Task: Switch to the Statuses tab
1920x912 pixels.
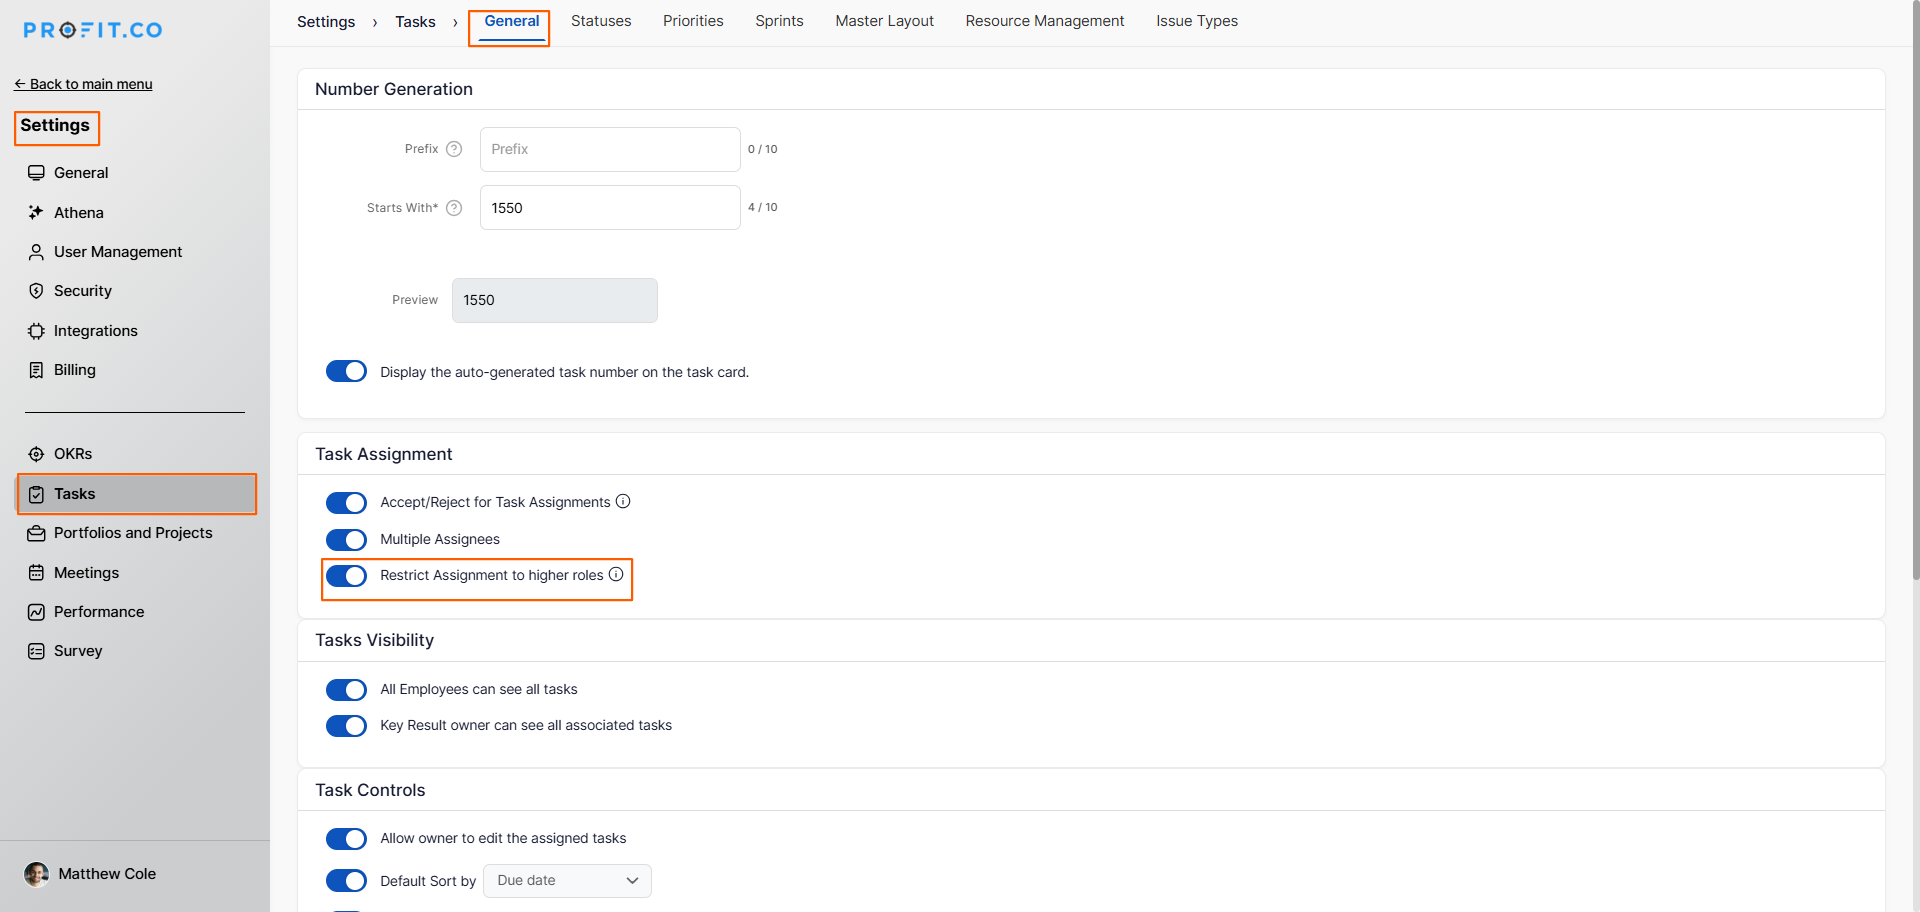Action: [x=601, y=21]
